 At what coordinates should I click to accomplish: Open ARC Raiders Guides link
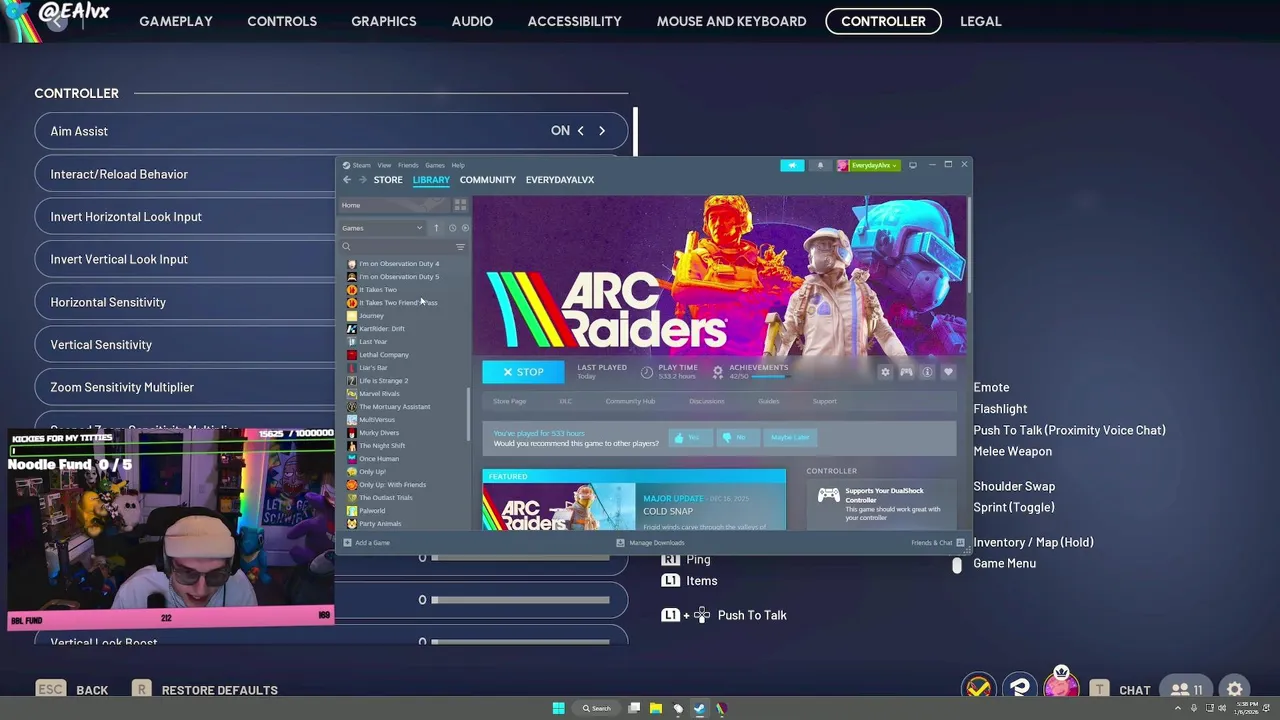768,402
